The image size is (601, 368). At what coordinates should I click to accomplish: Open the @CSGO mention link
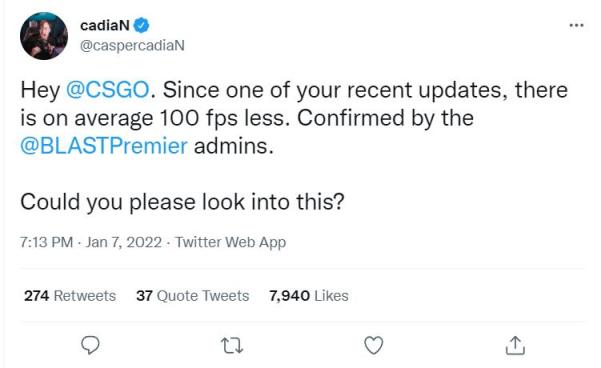pyautogui.click(x=107, y=90)
